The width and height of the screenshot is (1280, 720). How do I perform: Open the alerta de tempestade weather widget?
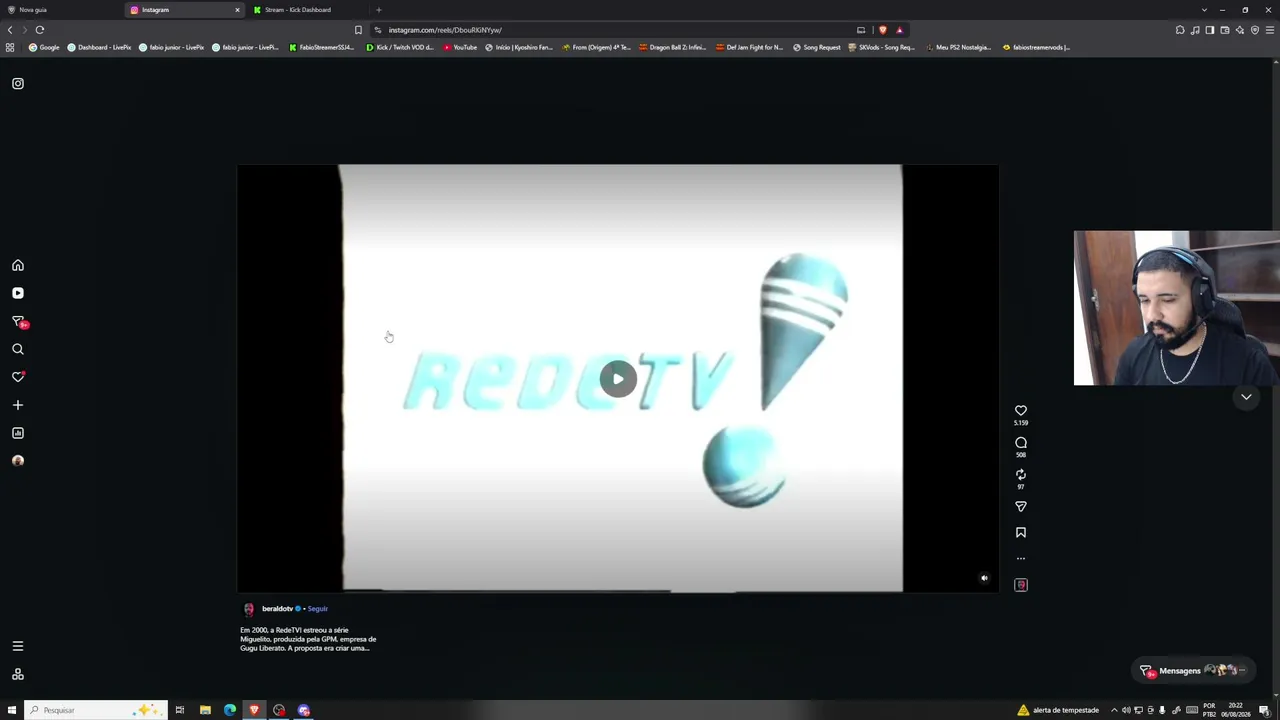tap(1058, 710)
